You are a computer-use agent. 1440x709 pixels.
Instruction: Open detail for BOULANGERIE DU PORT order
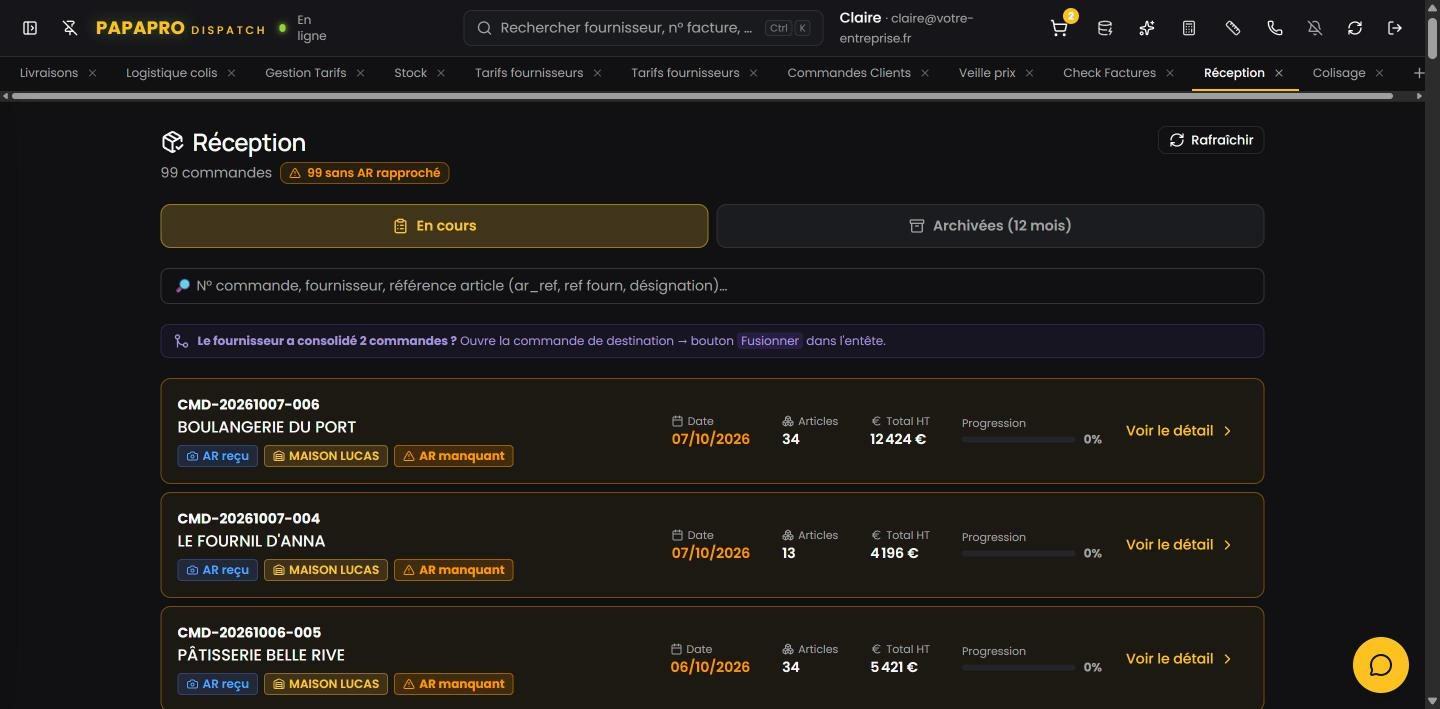coord(1179,431)
